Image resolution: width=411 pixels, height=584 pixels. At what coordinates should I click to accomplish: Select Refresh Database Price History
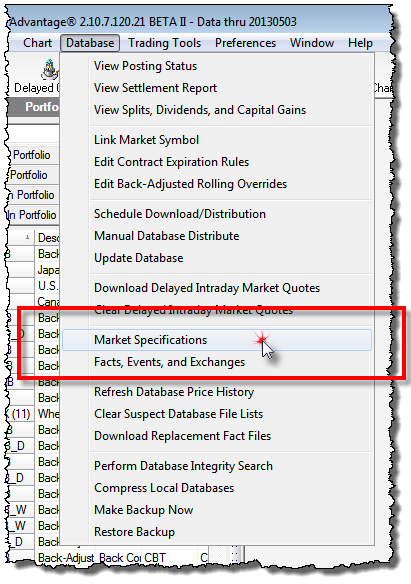[218, 392]
